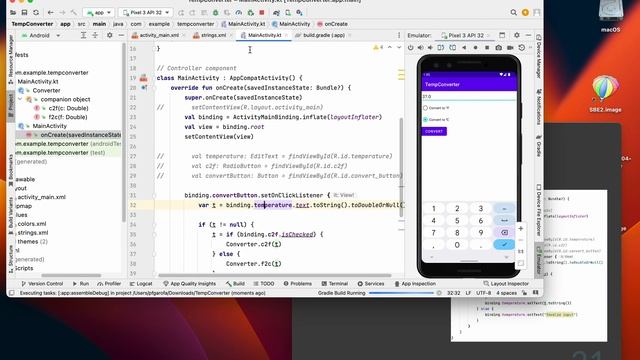The image size is (640, 360).
Task: Open the app run configuration dropdown
Action: 99,13
